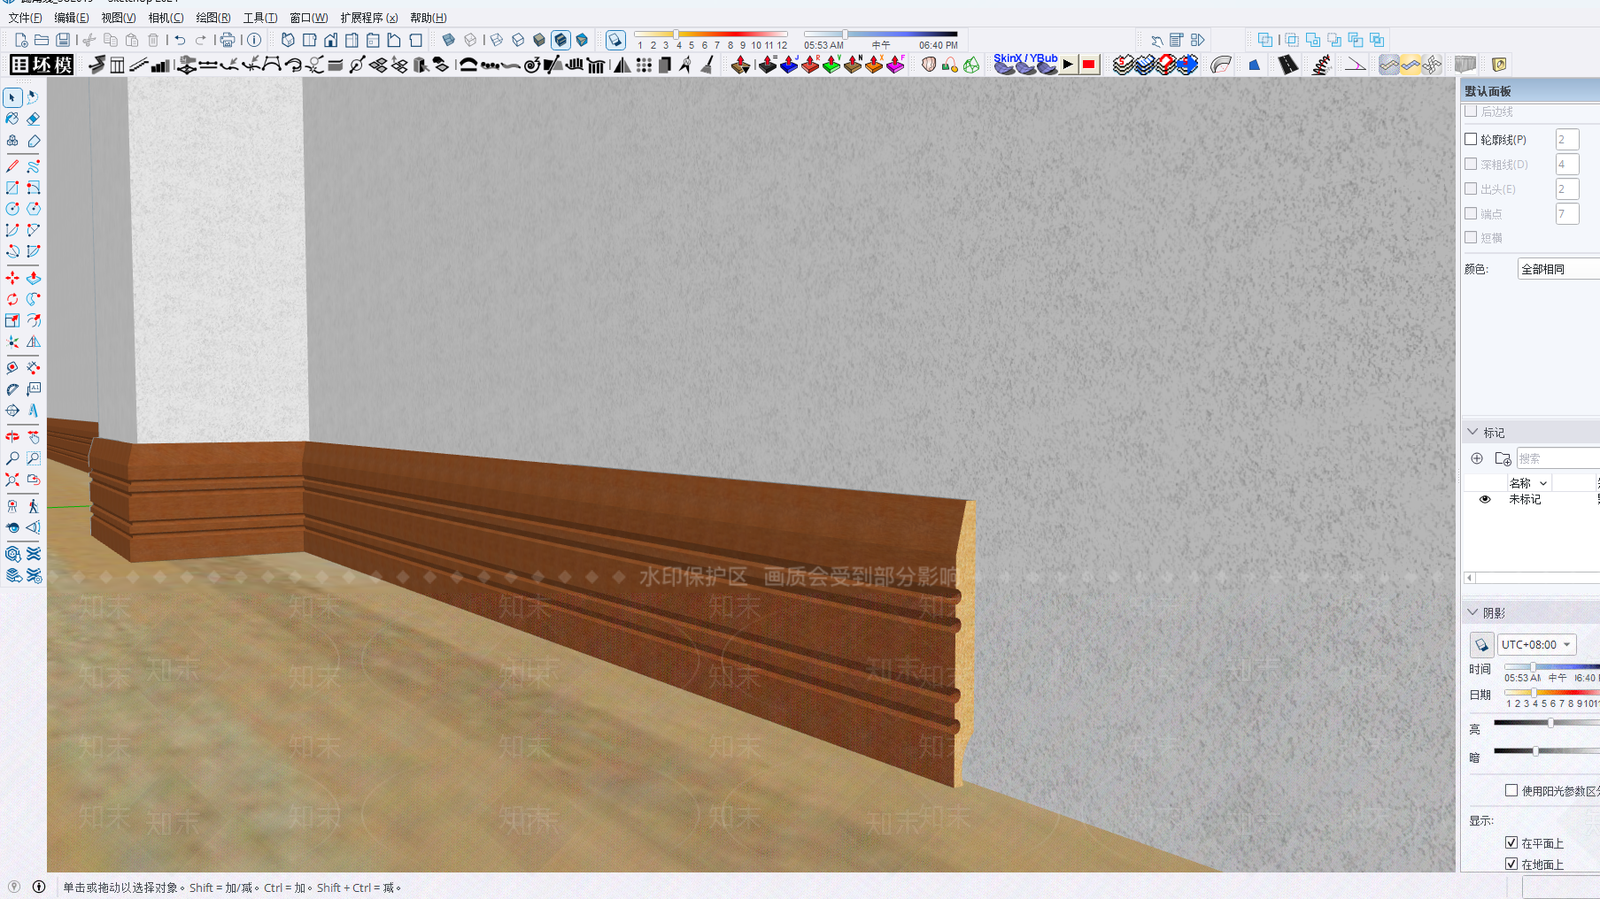Click the 坯模 plugin logo button
Viewport: 1600px width, 899px height.
42,65
